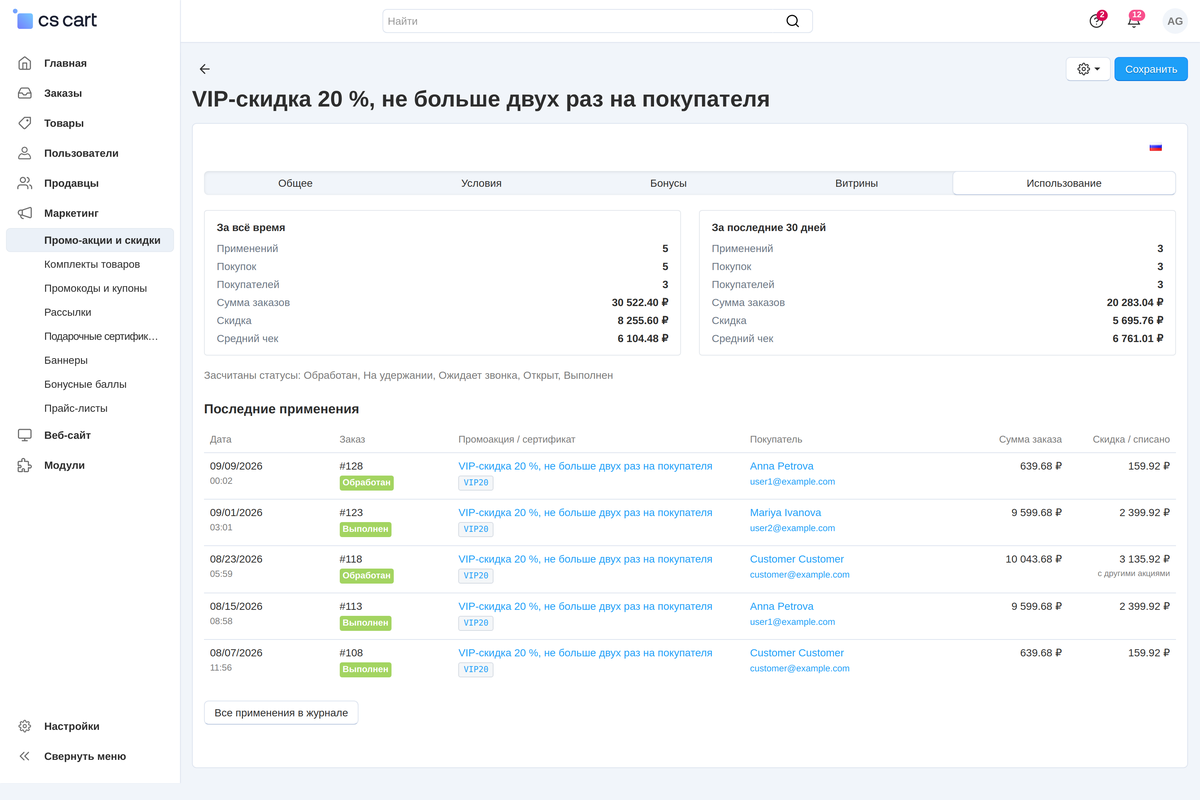
Task: Open order #128 link
Action: tap(351, 466)
